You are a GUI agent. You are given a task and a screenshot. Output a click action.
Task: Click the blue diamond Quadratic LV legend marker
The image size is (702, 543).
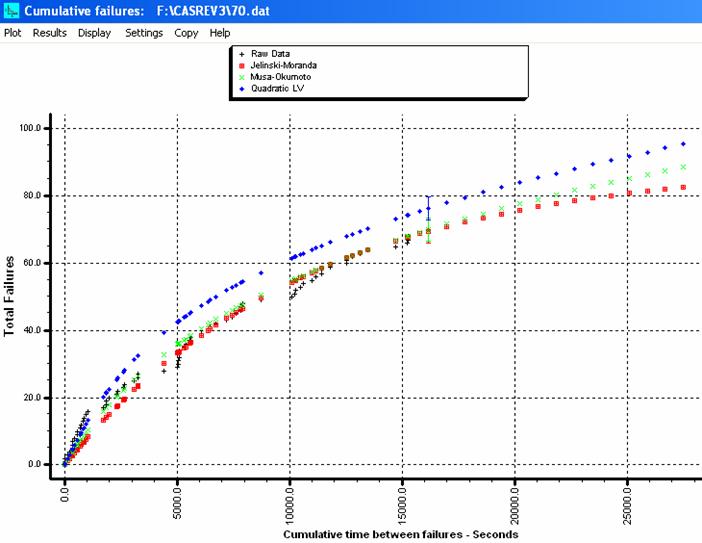[242, 89]
